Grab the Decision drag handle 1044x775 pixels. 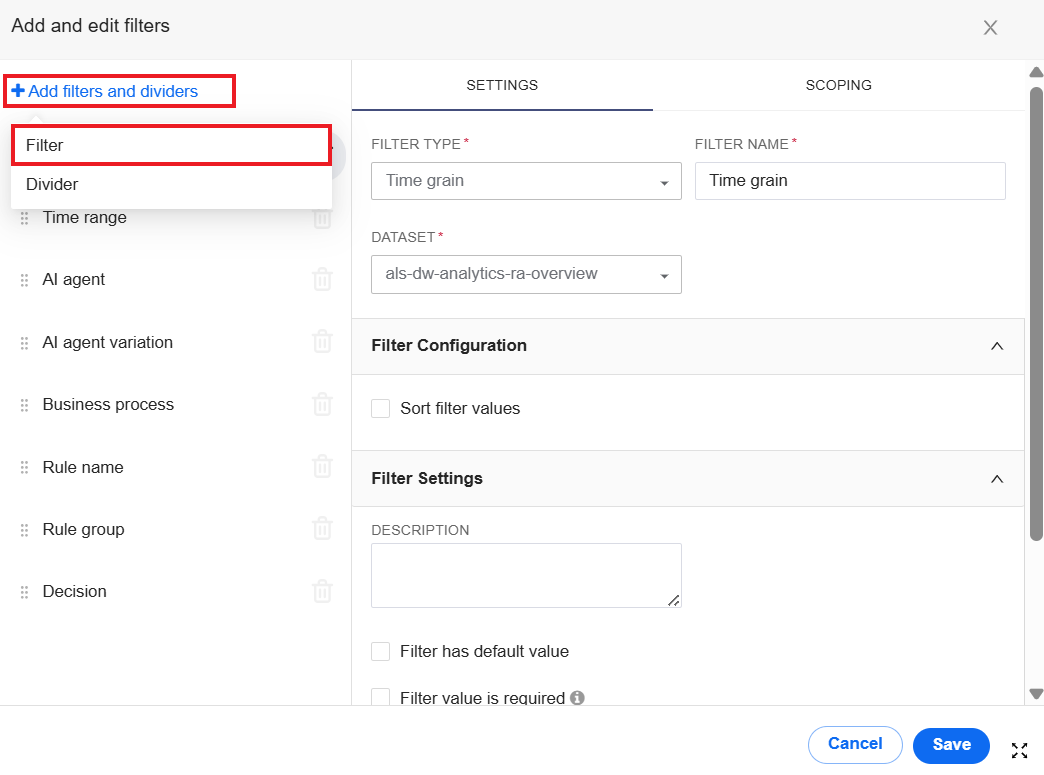(25, 592)
